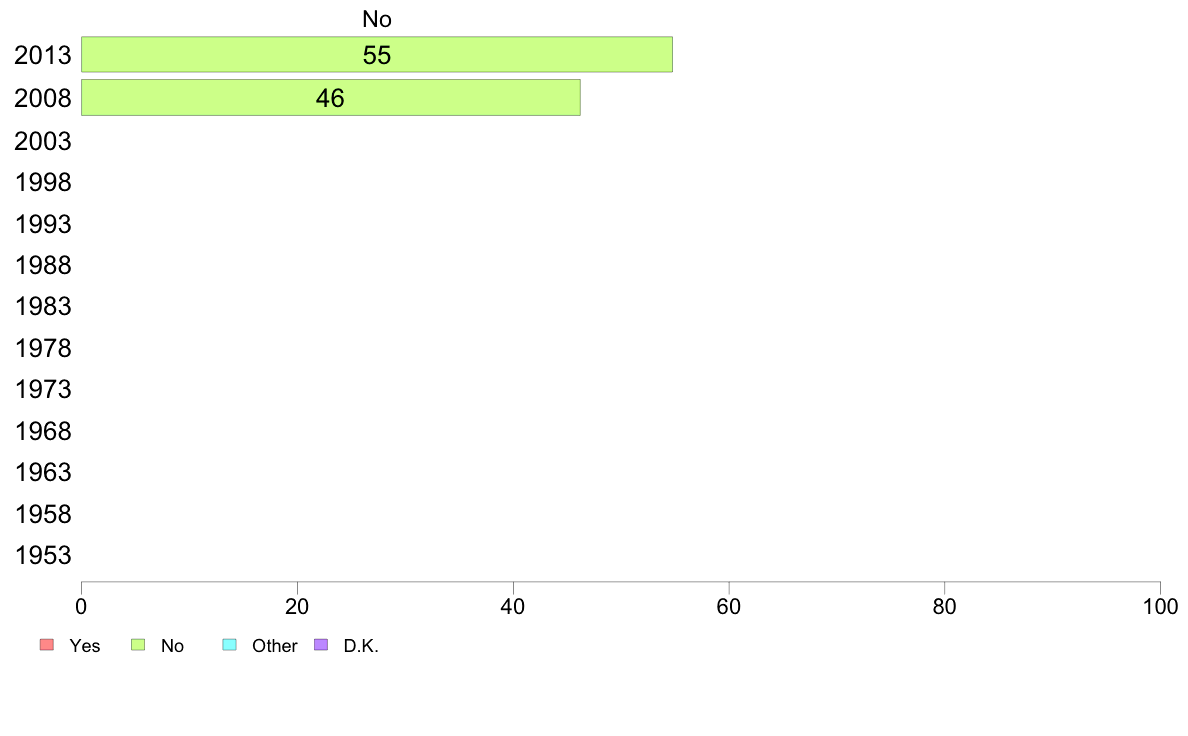Click the 1983 year label
The image size is (1188, 736).
point(42,306)
